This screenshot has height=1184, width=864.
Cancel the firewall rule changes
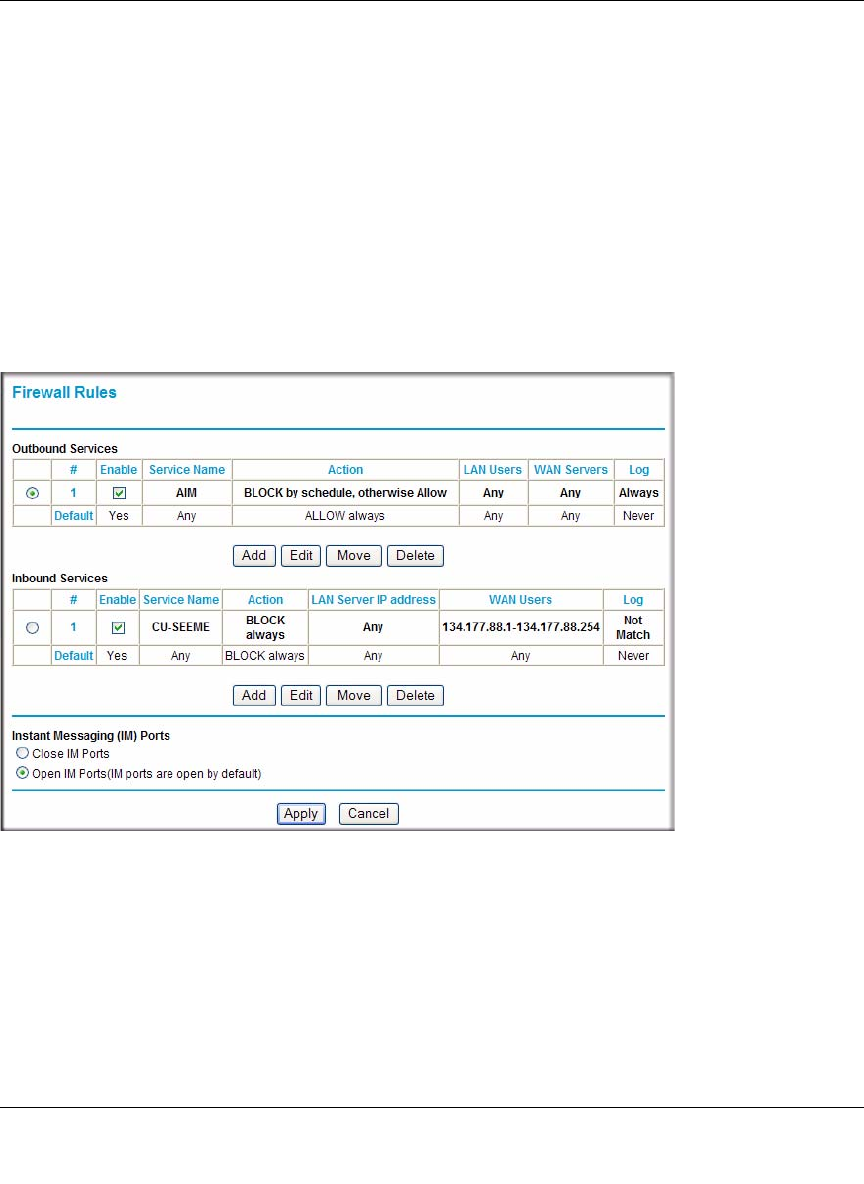(x=369, y=814)
